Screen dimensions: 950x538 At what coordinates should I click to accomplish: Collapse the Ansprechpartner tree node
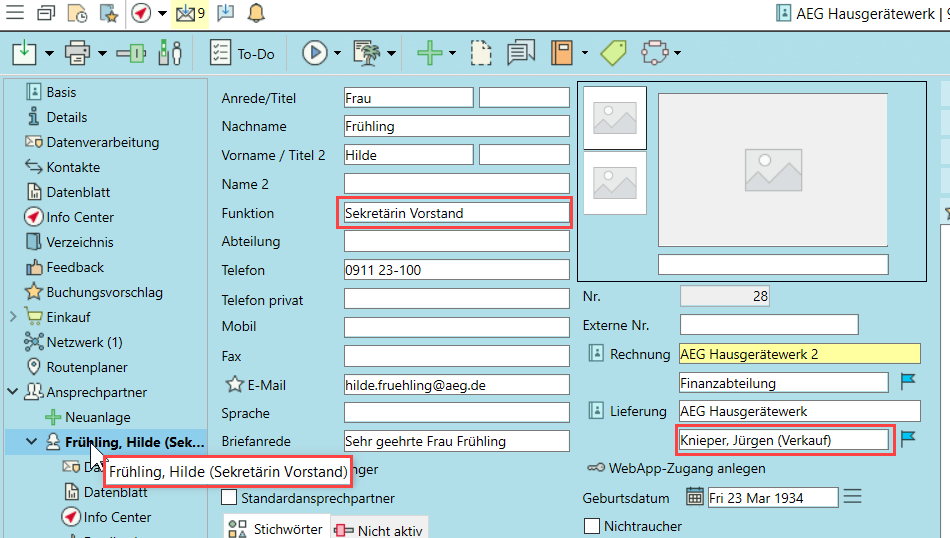(x=13, y=392)
